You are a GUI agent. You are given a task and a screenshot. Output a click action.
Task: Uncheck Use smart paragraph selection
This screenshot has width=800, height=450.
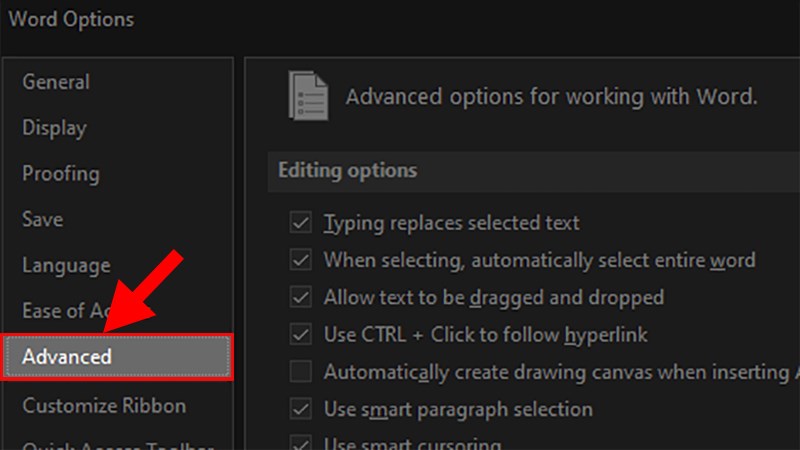point(300,409)
